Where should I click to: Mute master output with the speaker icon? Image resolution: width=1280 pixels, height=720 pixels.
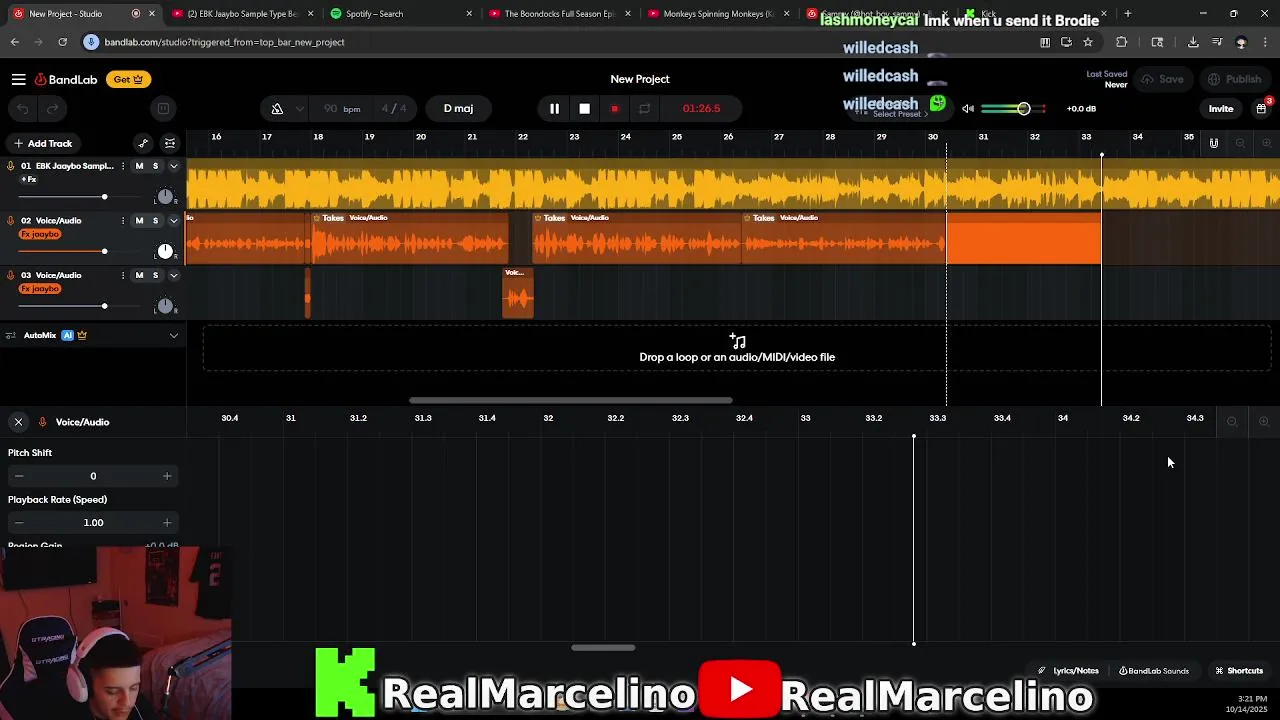967,108
